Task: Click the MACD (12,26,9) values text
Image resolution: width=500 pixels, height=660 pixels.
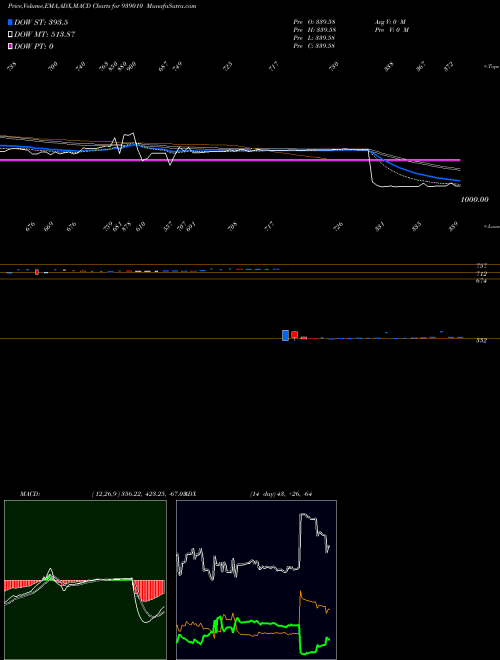Action: pos(139,494)
